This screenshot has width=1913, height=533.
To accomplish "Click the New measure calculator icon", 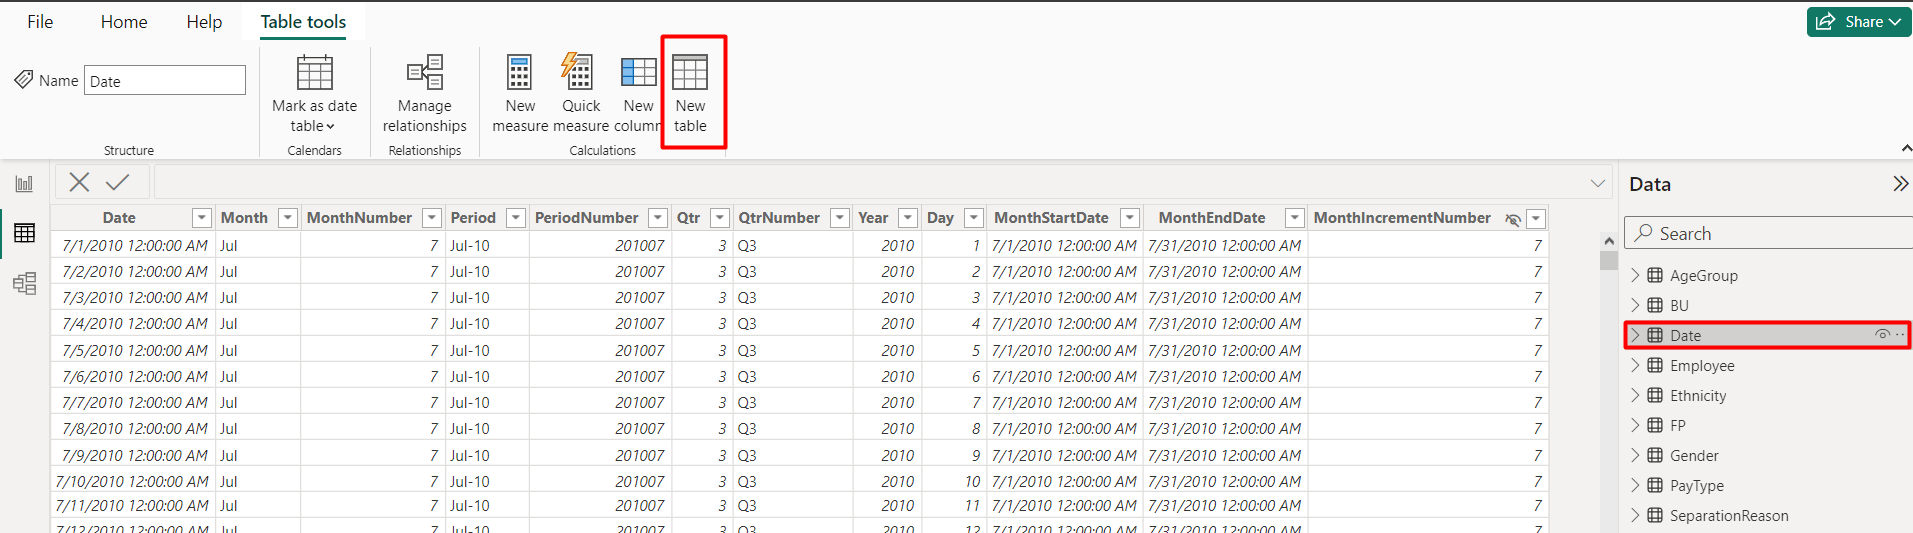I will point(519,72).
